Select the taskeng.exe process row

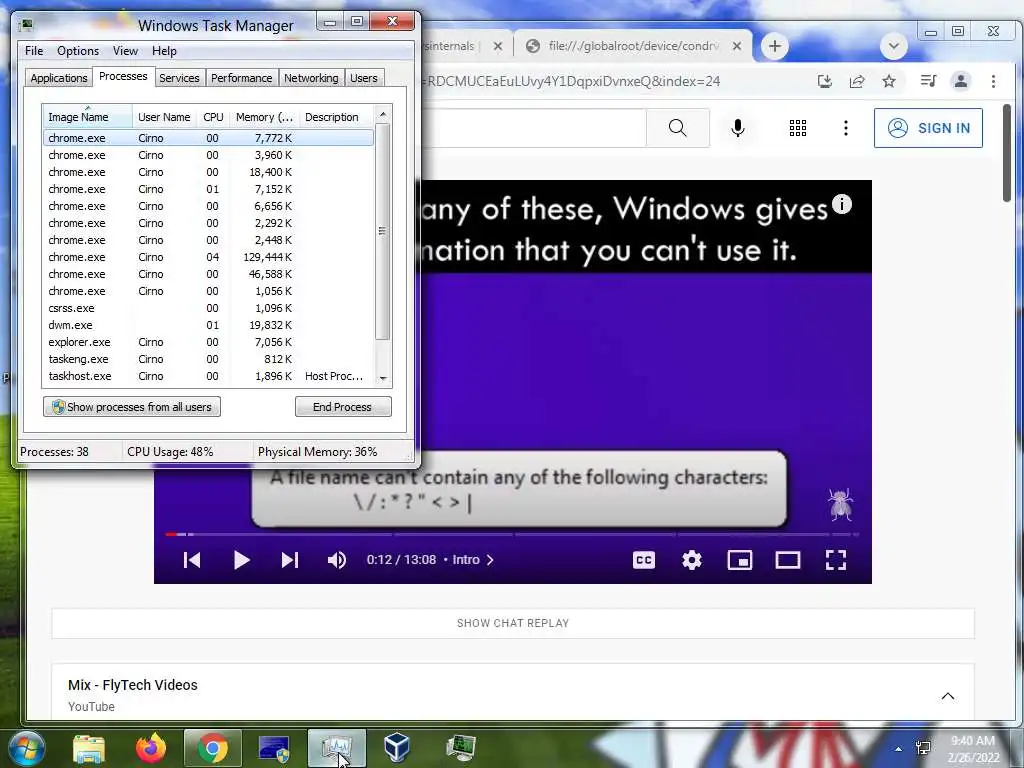pyautogui.click(x=208, y=359)
